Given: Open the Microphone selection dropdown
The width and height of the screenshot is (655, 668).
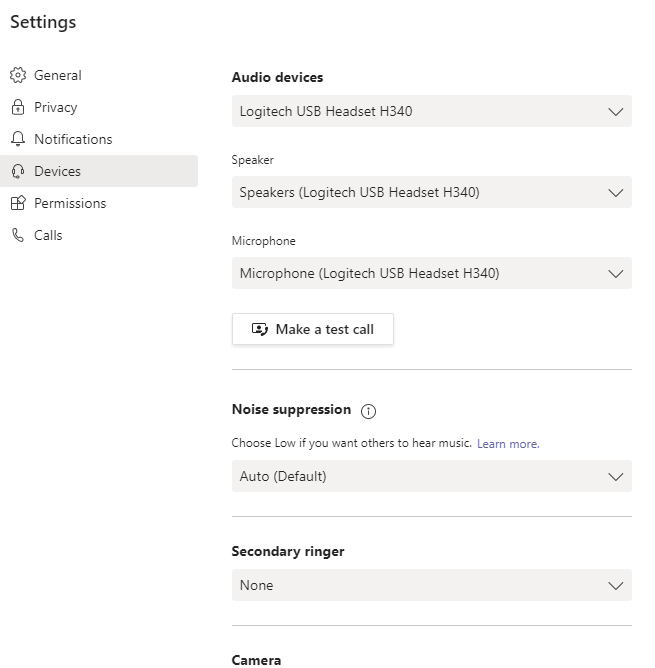Looking at the screenshot, I should click(x=431, y=273).
